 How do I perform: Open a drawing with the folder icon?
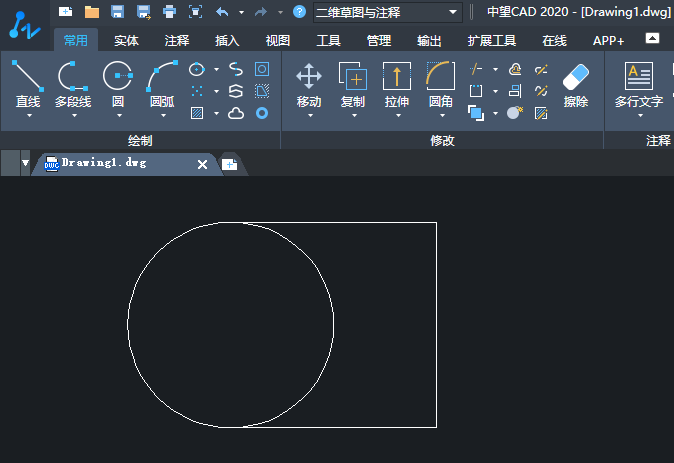92,12
